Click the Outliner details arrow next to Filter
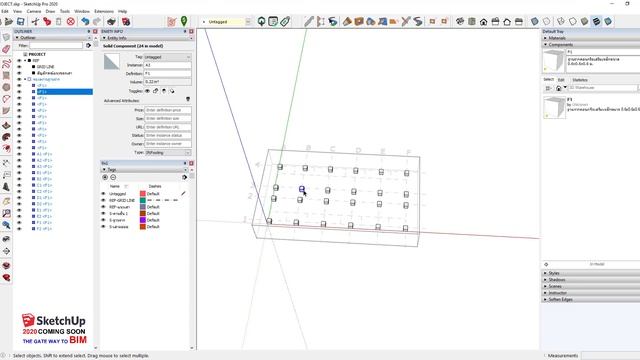Viewport: 640px width, 360px height. click(x=89, y=46)
